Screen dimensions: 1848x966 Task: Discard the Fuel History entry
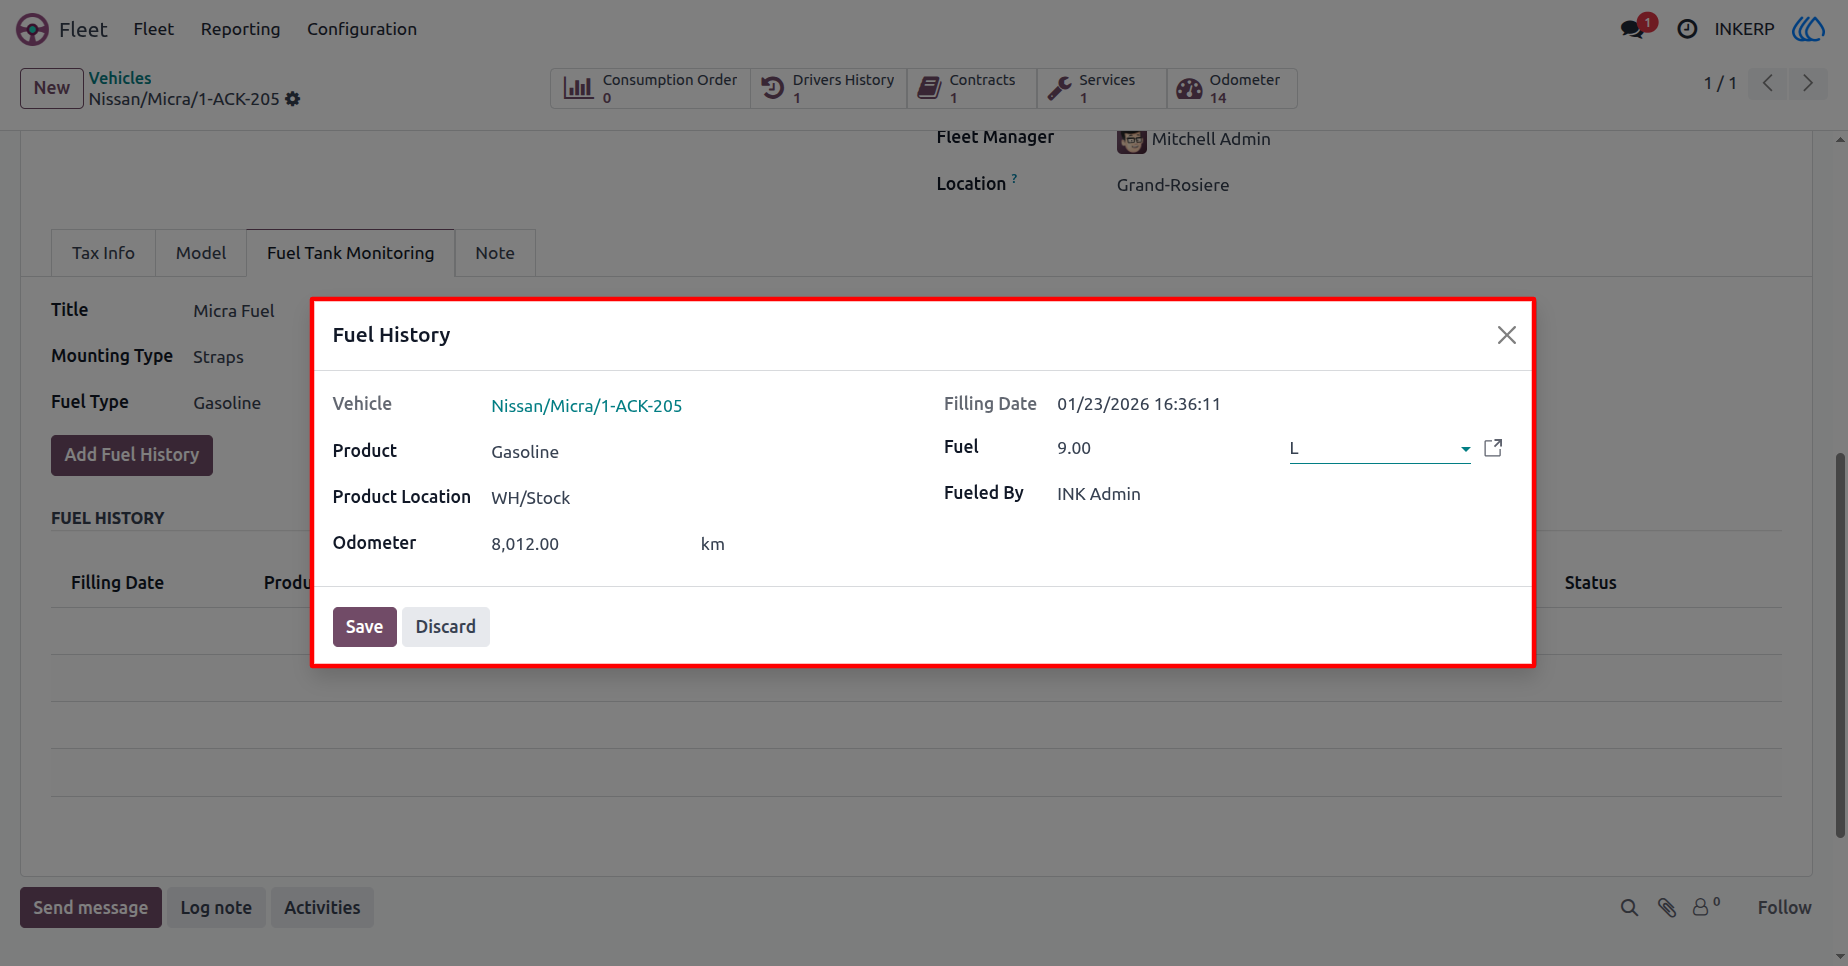click(446, 627)
